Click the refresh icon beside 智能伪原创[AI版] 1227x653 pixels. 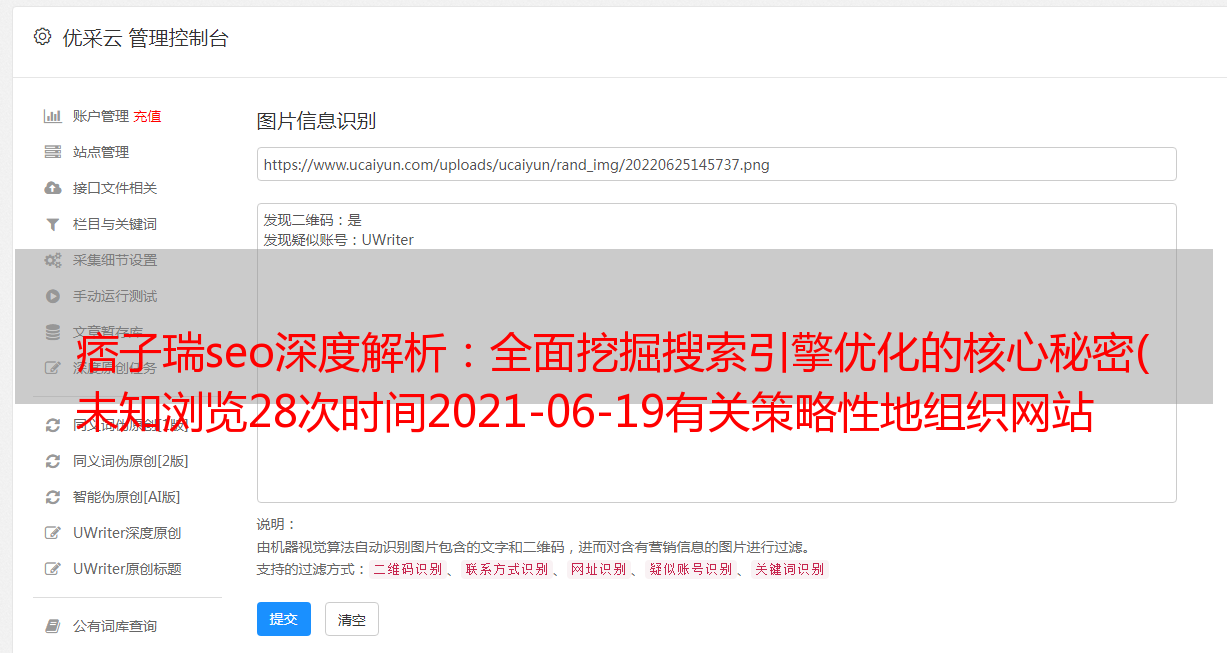(53, 497)
